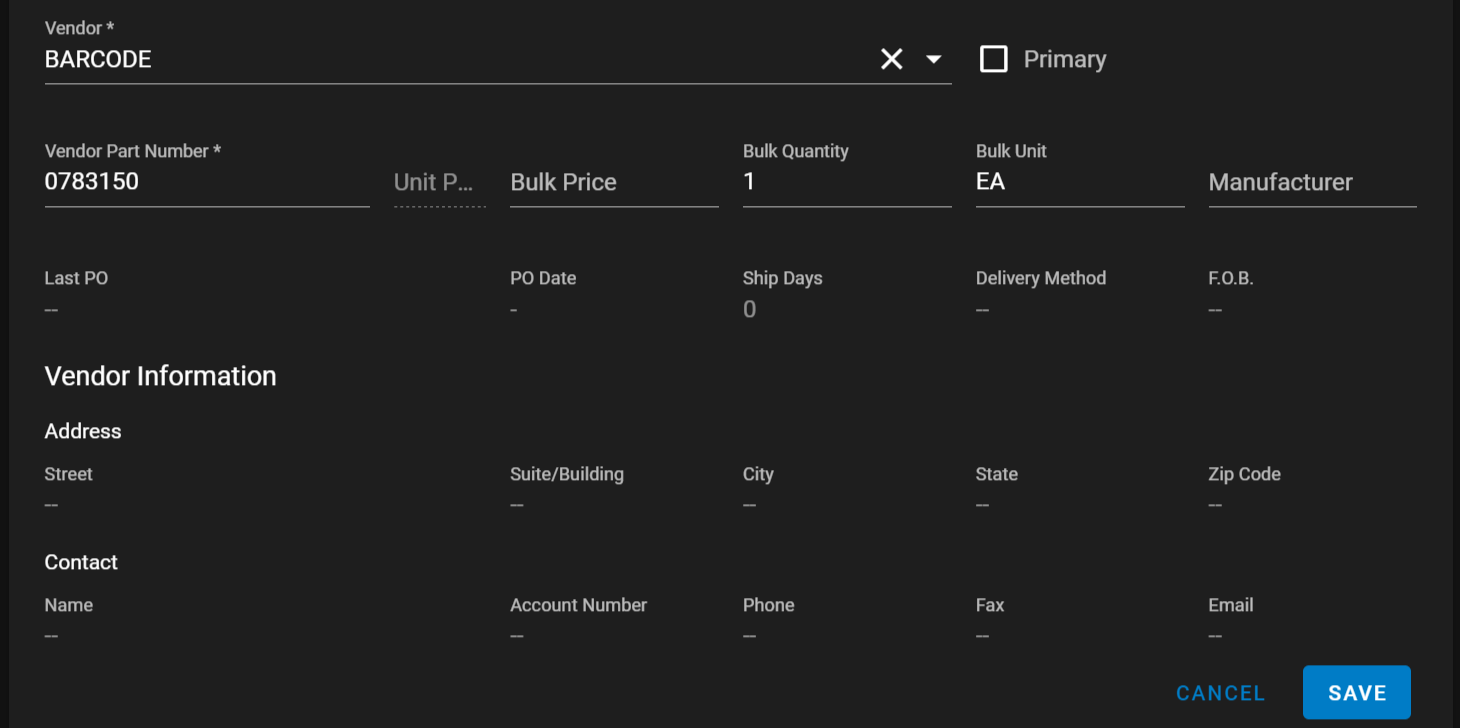
Task: Focus the Manufacturer input field
Action: pos(1311,183)
